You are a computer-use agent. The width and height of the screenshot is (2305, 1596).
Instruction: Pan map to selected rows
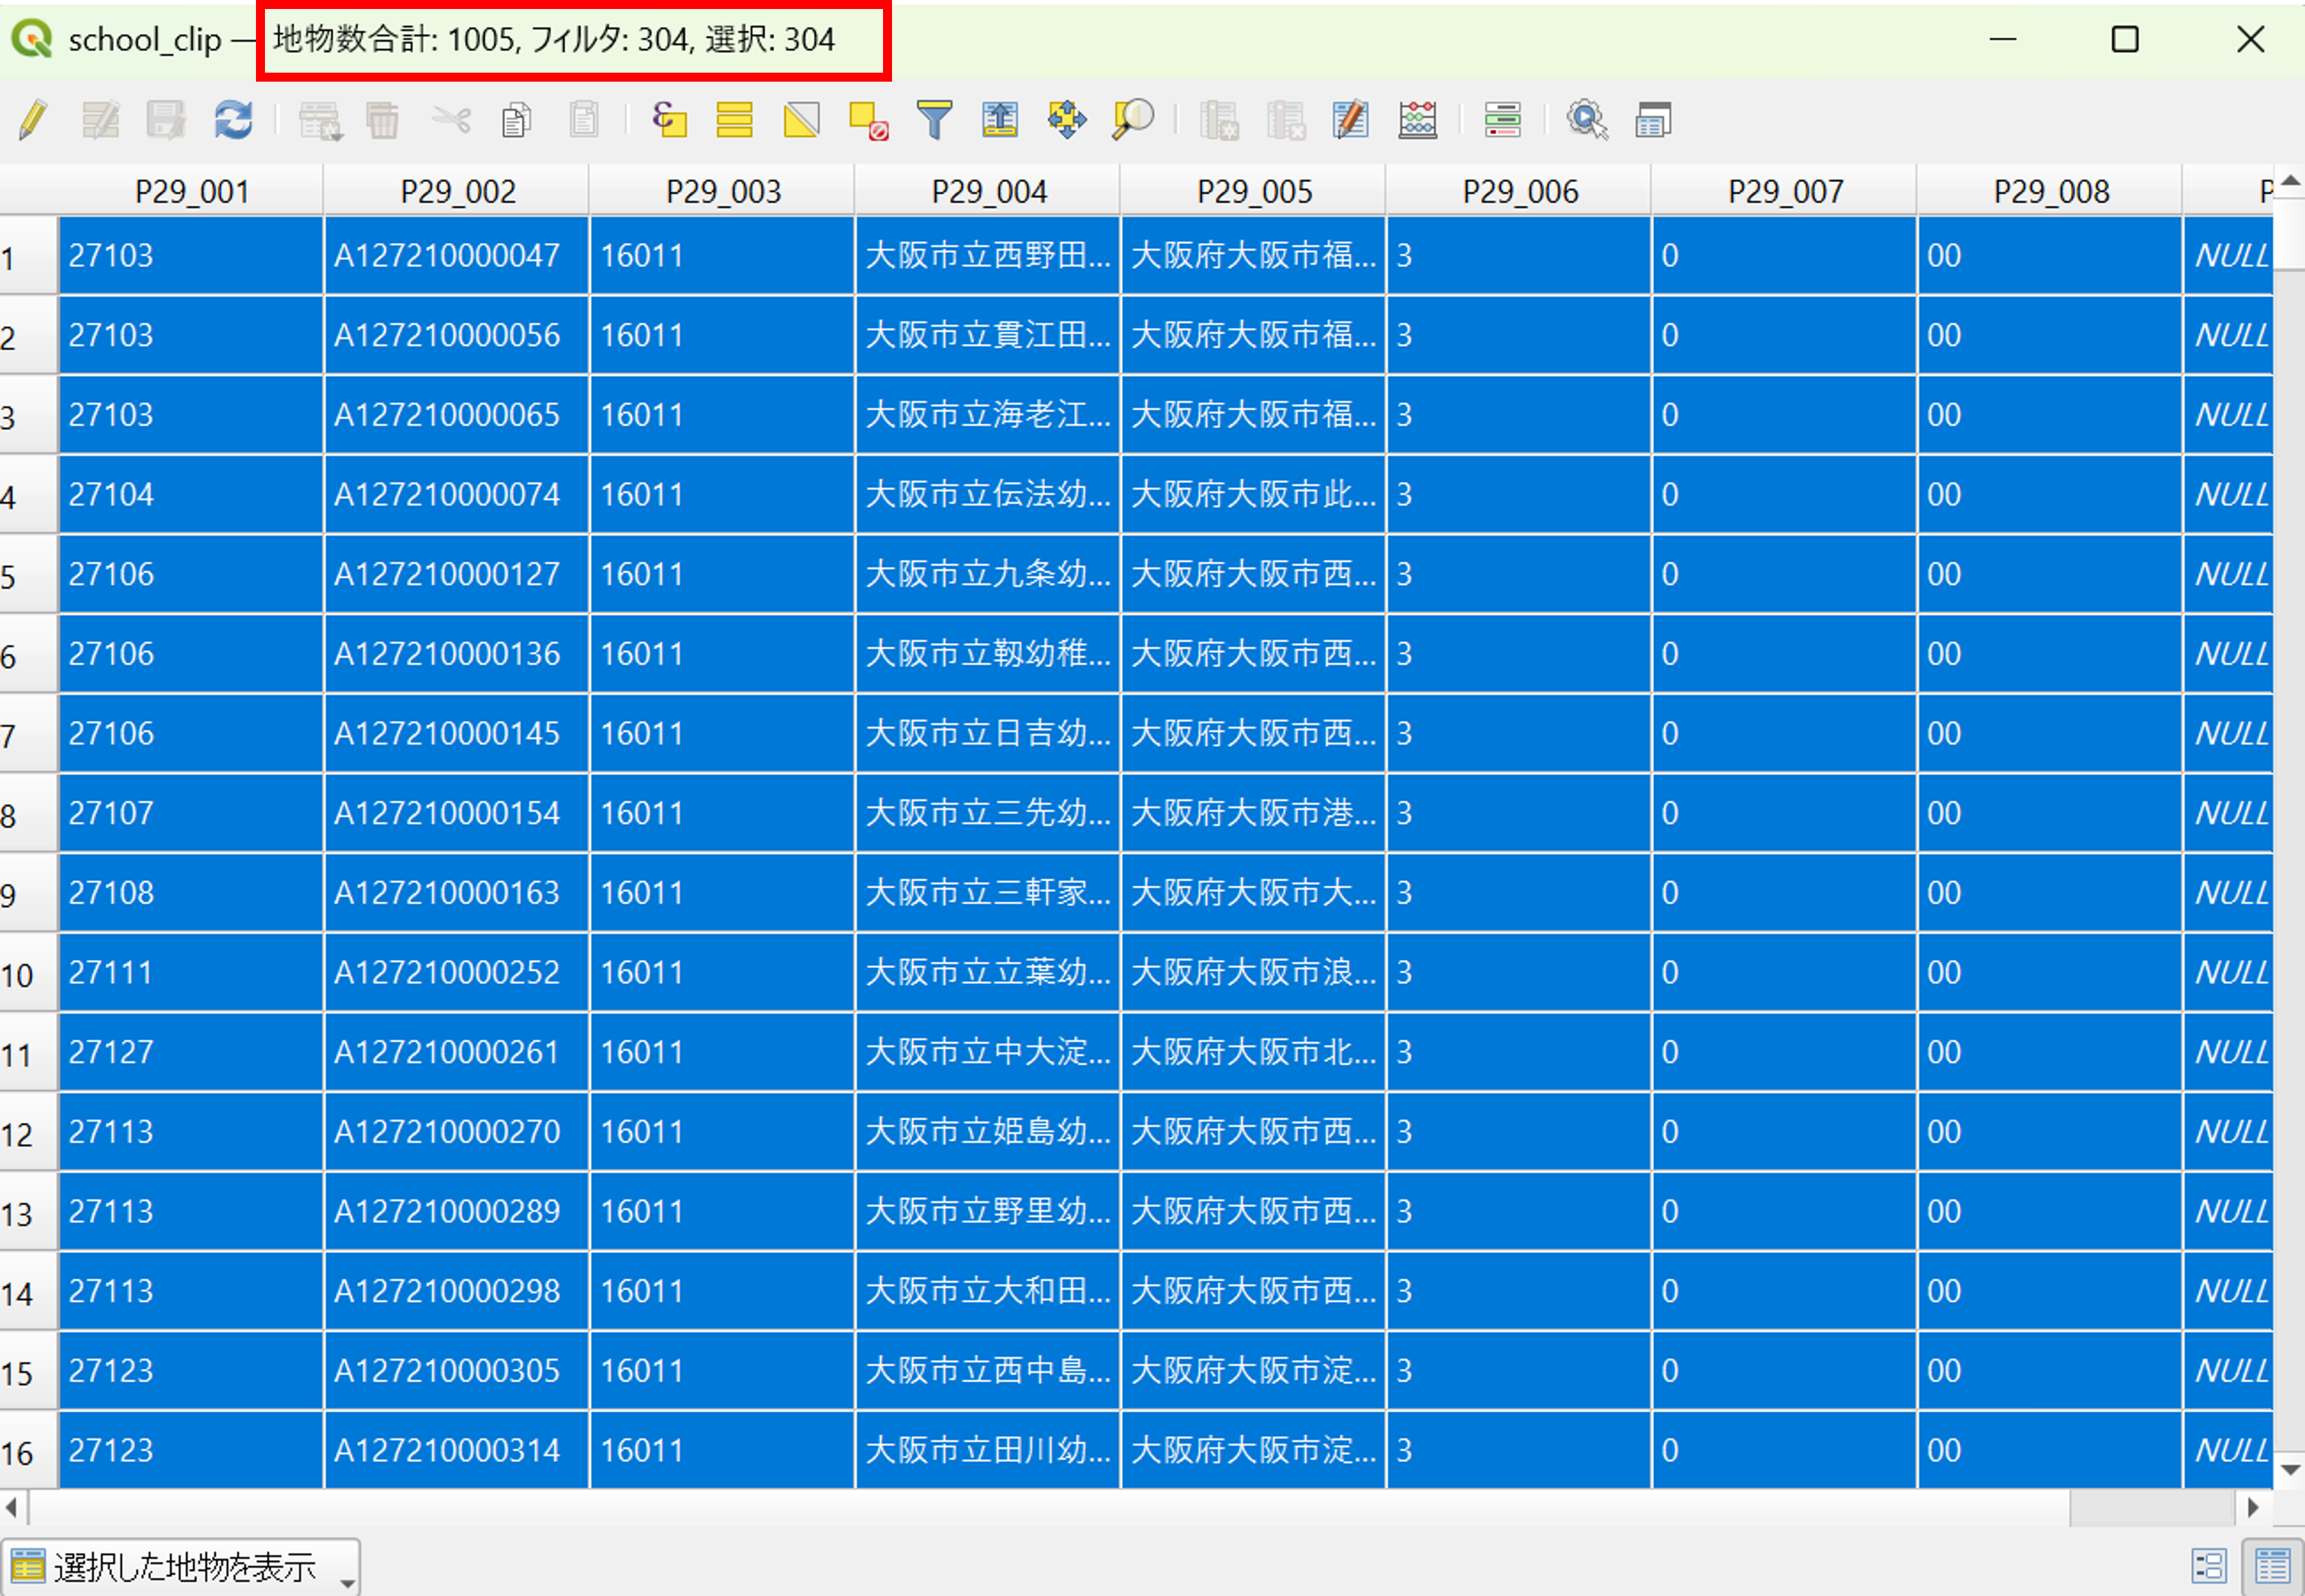[1066, 120]
